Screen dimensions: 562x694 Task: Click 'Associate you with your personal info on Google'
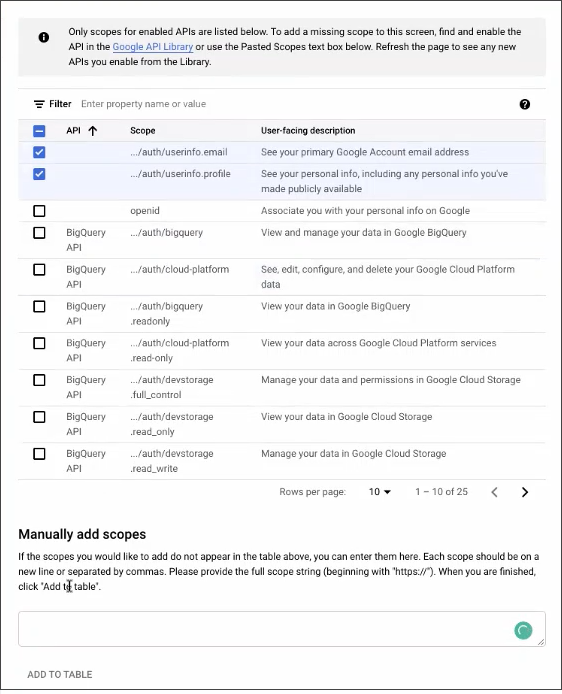tap(365, 211)
